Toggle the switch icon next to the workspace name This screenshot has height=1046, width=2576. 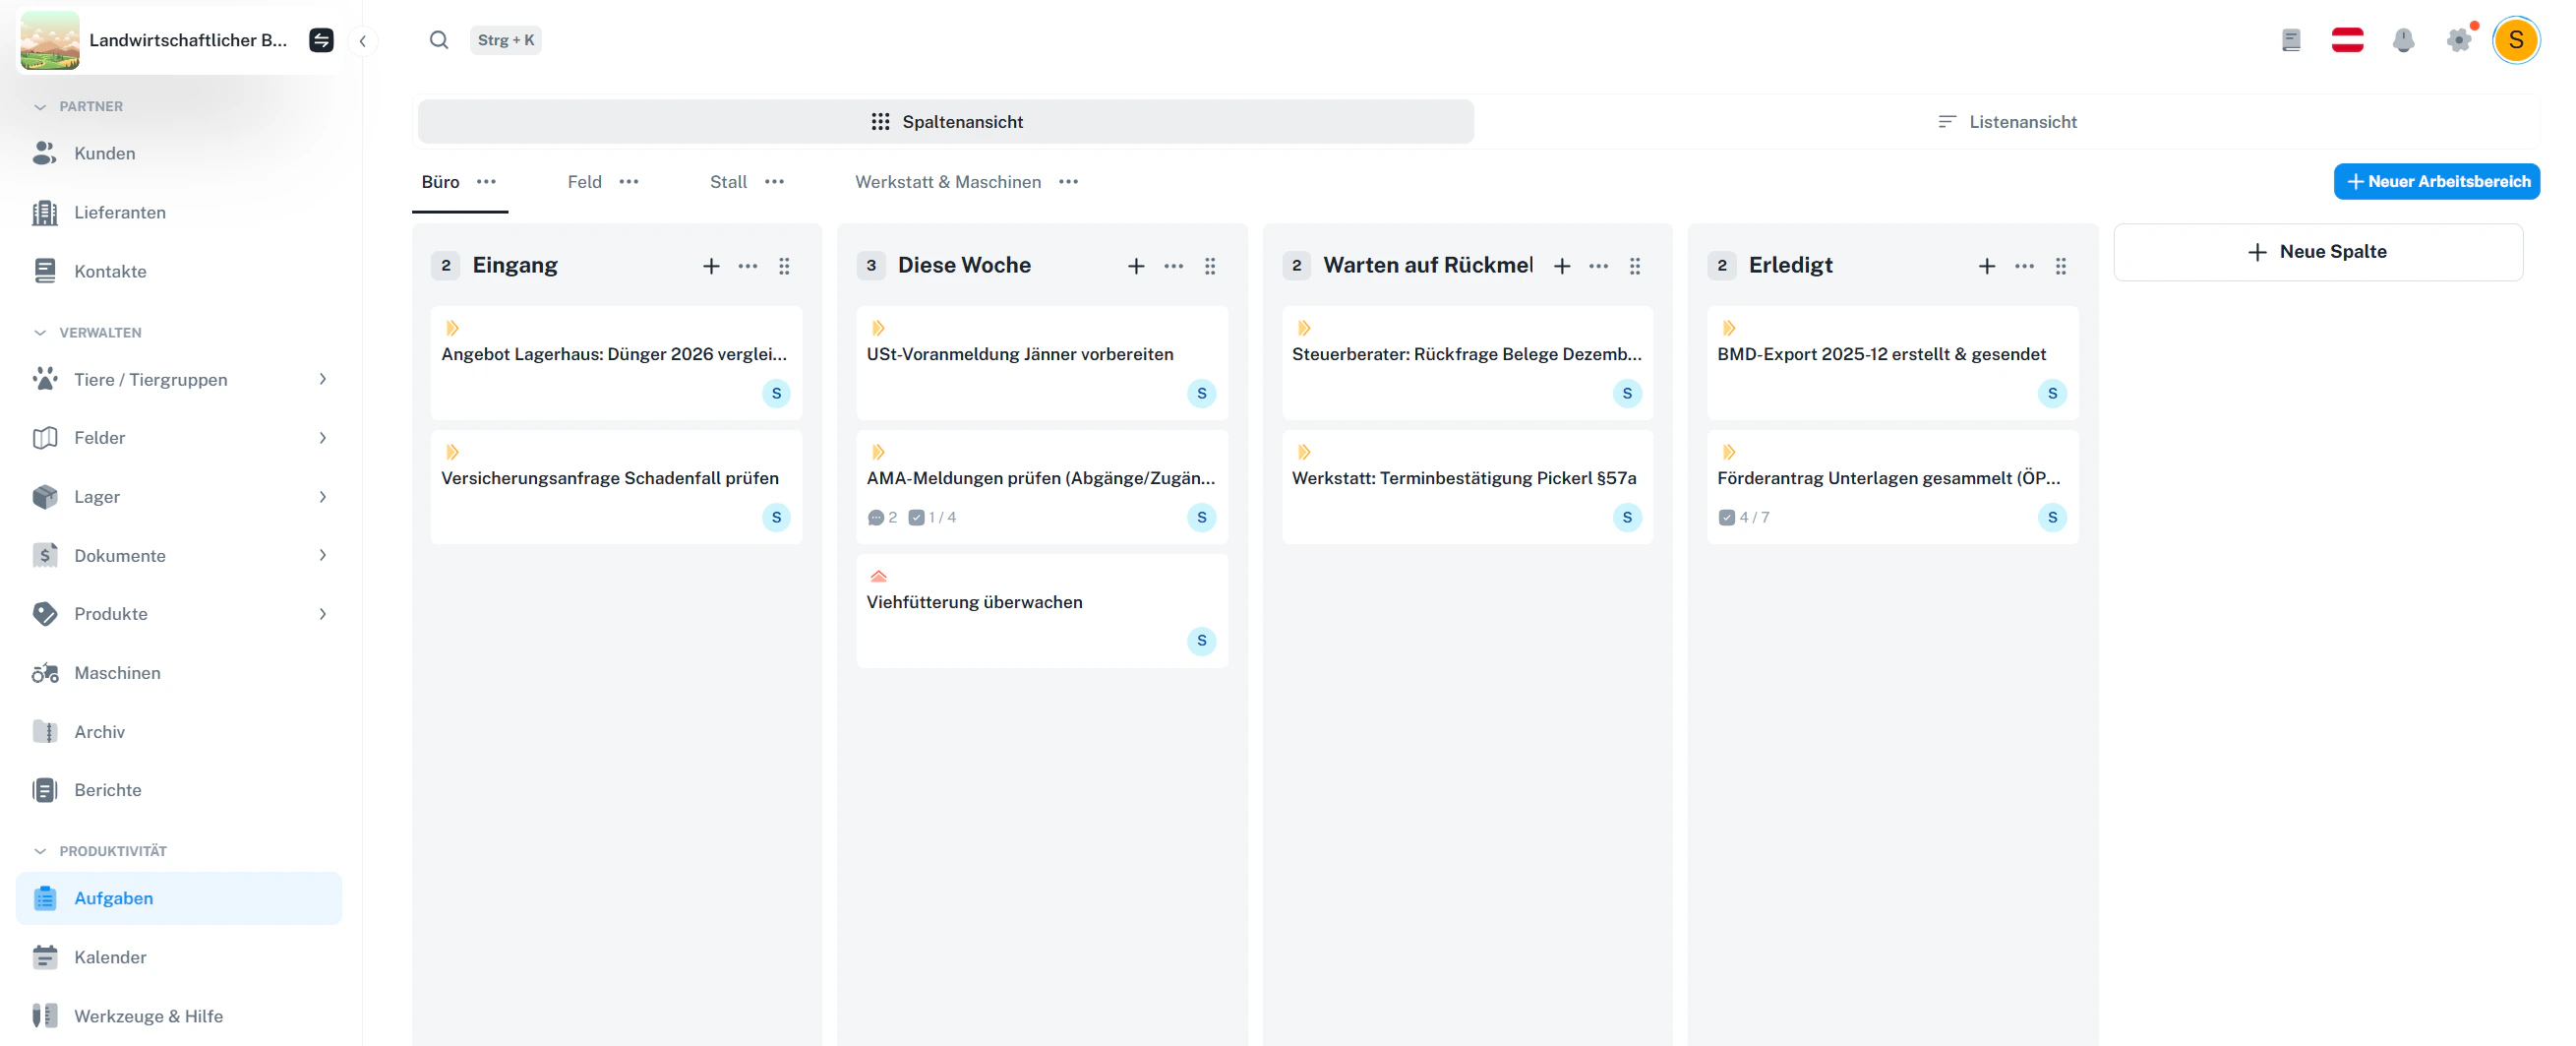320,40
